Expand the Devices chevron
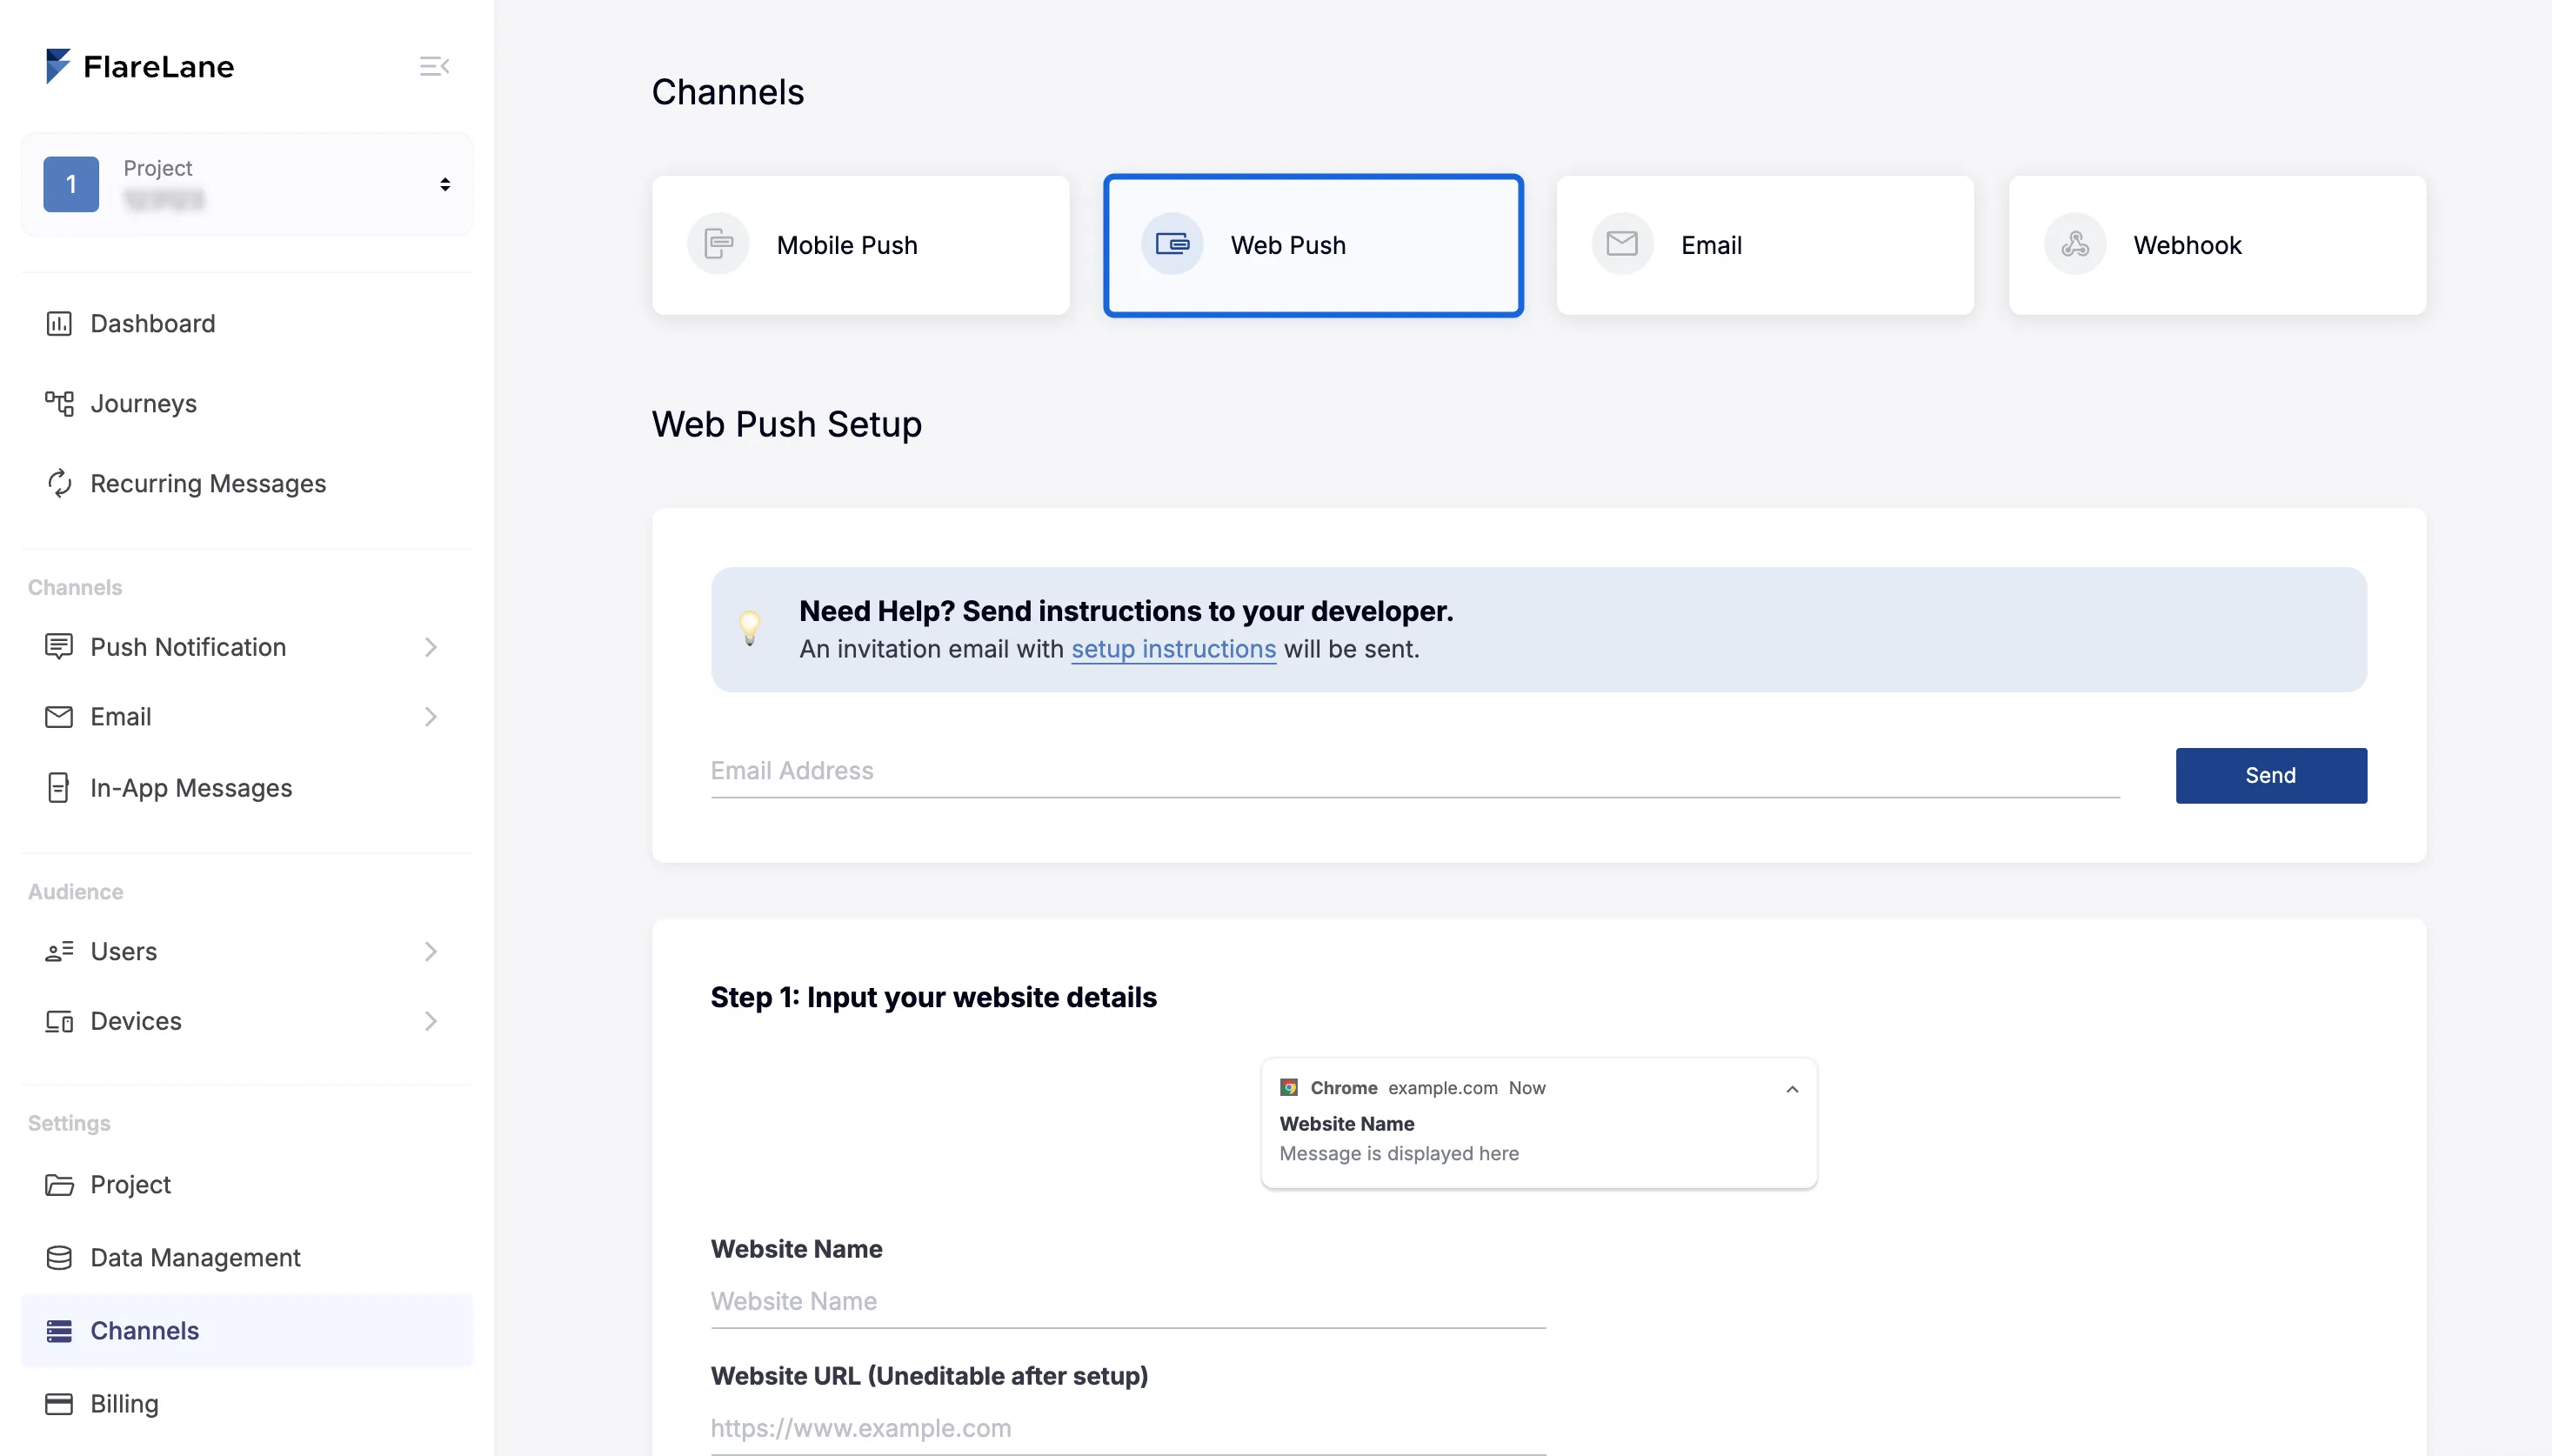 point(431,1021)
